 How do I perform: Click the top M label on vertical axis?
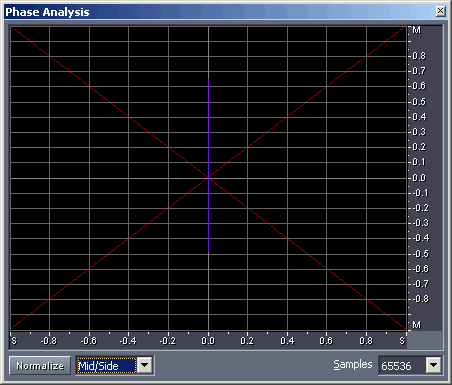tap(417, 30)
